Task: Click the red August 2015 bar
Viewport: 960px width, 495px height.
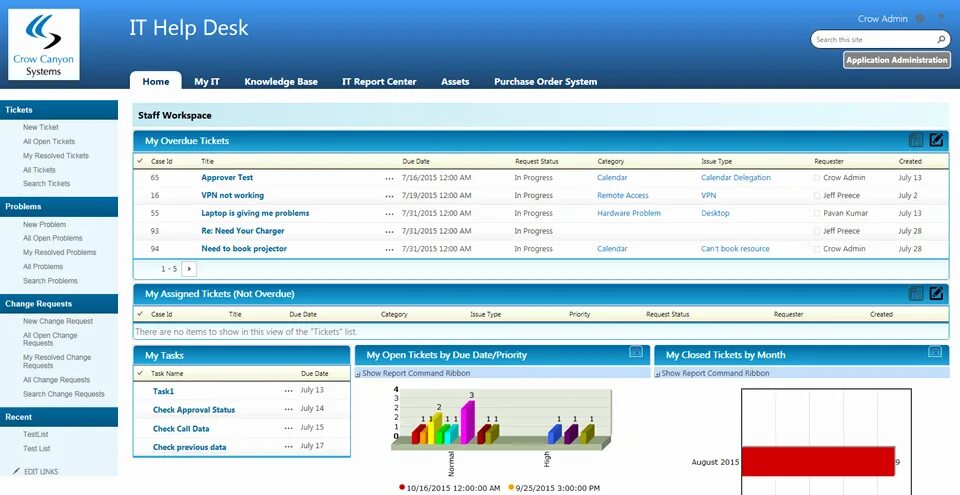Action: (x=818, y=461)
